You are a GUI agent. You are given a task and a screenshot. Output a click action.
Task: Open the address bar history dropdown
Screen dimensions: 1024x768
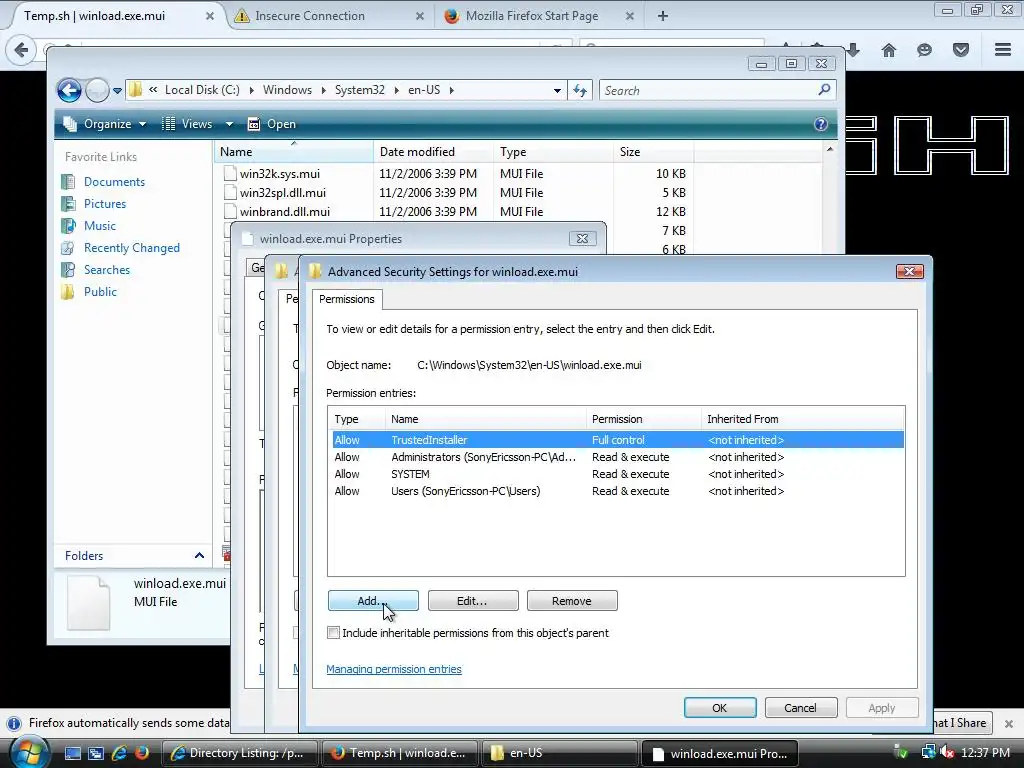(x=557, y=91)
